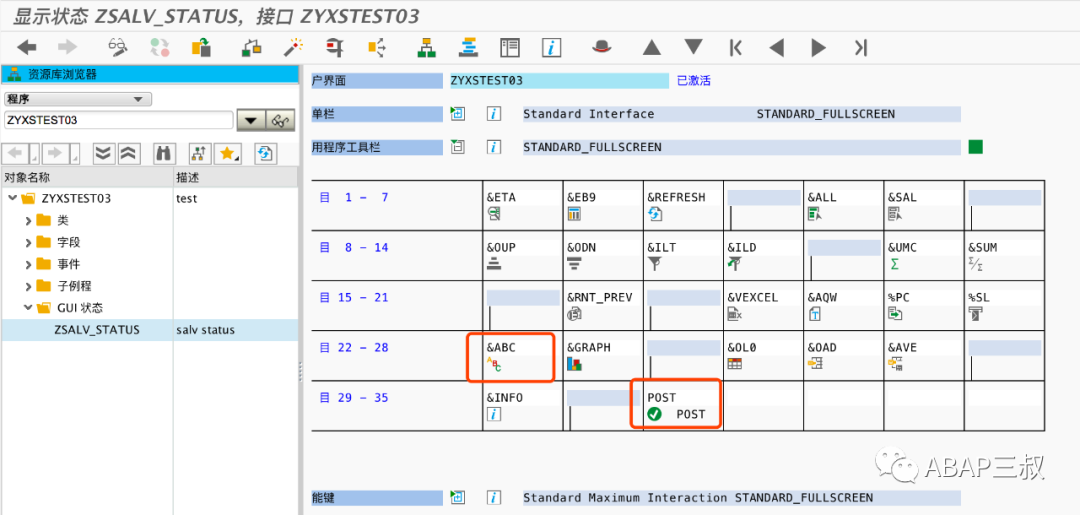Screen dimensions: 1080x515
Task: Expand the 子例程 folder node
Action: coord(28,286)
